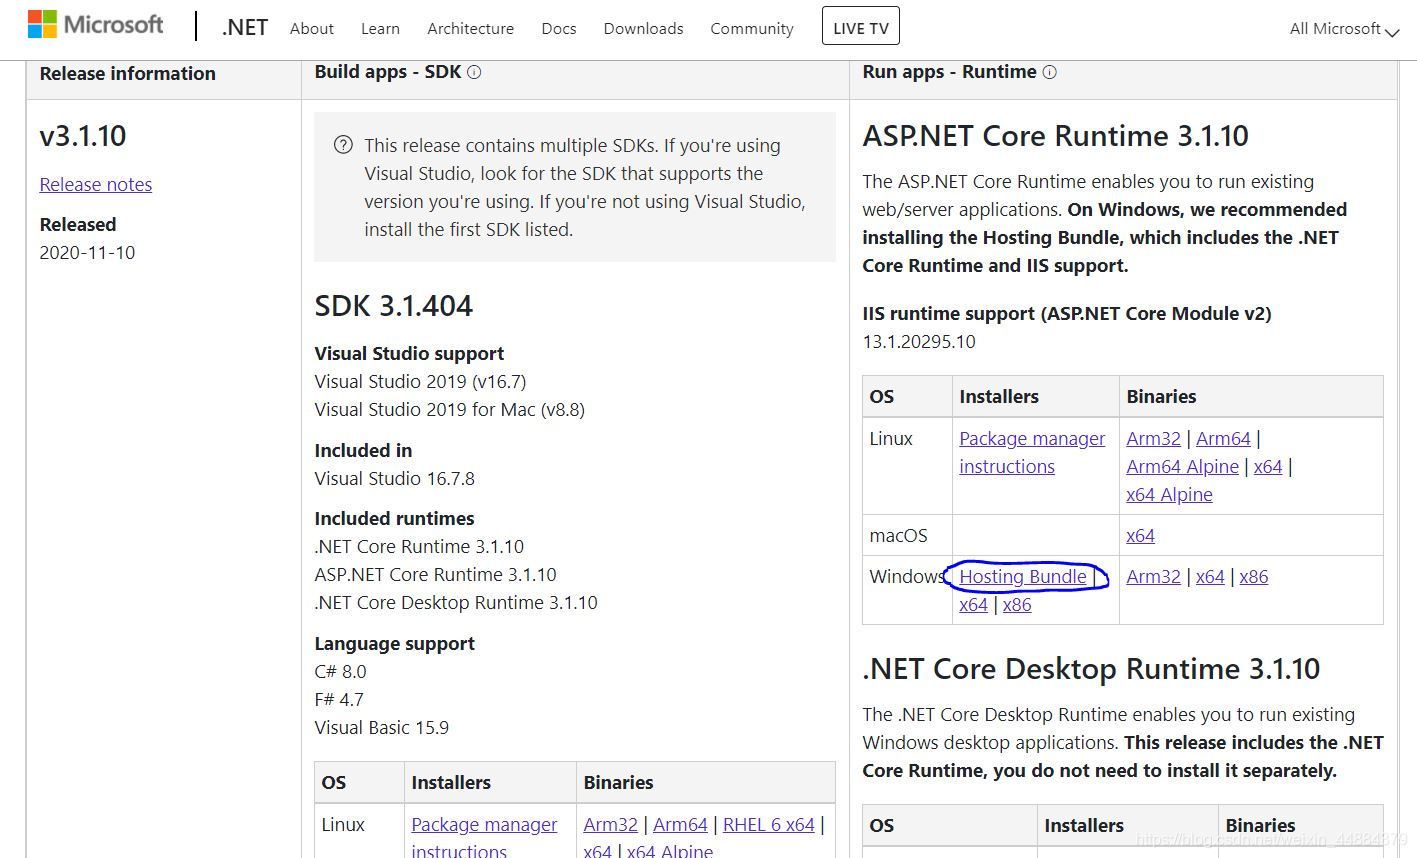The height and width of the screenshot is (858, 1417).
Task: Click the Visual Studio support subheading
Action: pos(409,353)
